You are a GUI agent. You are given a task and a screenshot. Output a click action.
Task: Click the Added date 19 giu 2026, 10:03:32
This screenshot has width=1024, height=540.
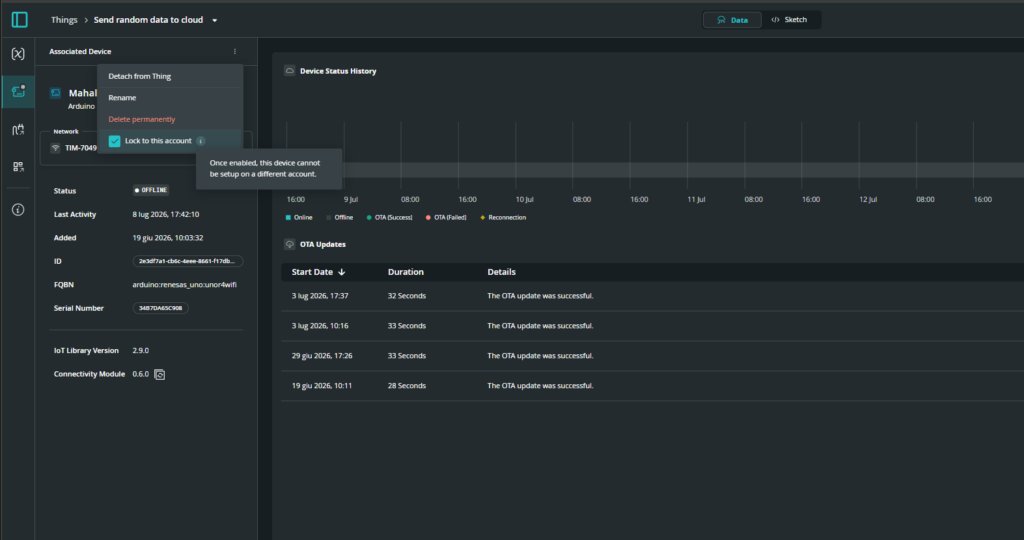tap(168, 238)
